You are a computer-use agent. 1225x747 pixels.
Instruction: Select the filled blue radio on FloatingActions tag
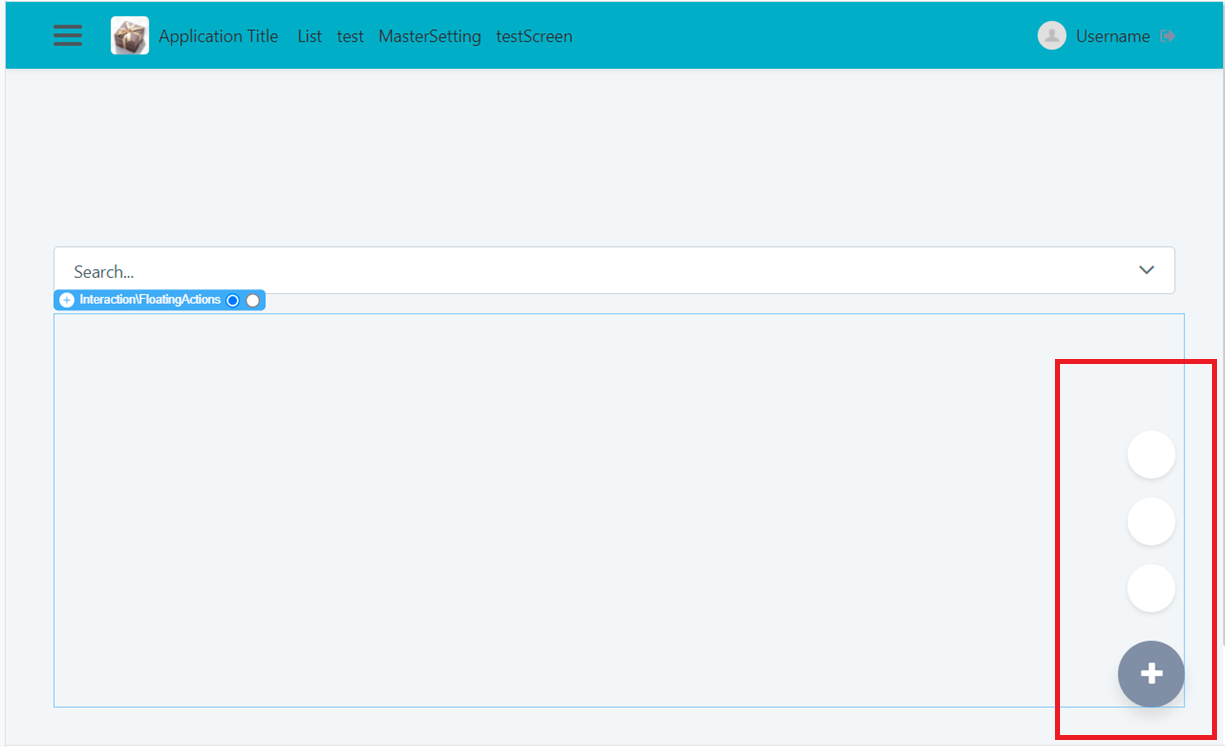[x=233, y=300]
